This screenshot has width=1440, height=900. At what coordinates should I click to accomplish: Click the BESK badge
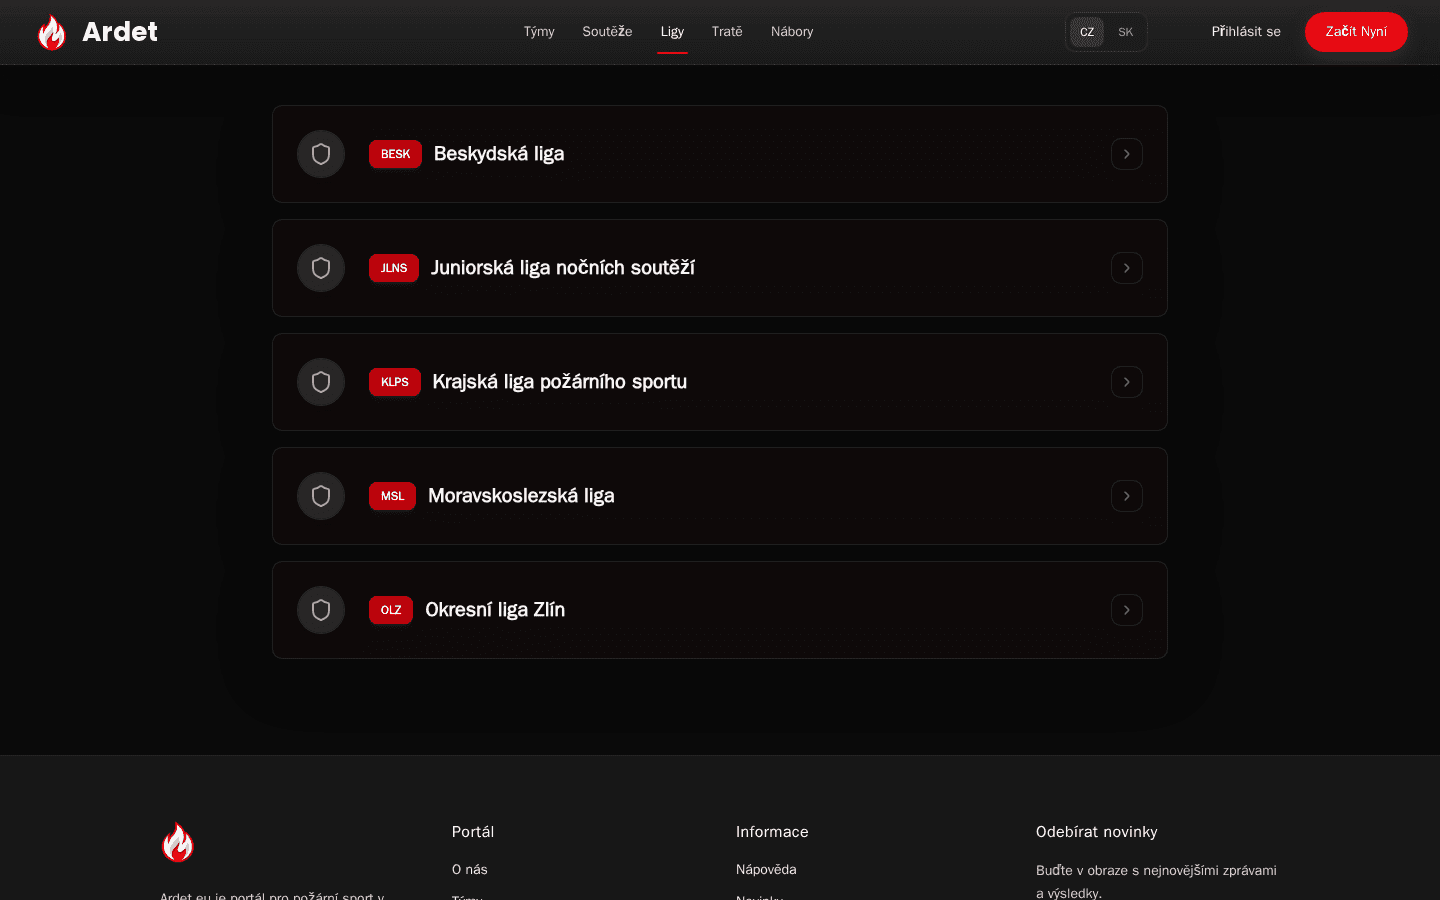point(395,154)
